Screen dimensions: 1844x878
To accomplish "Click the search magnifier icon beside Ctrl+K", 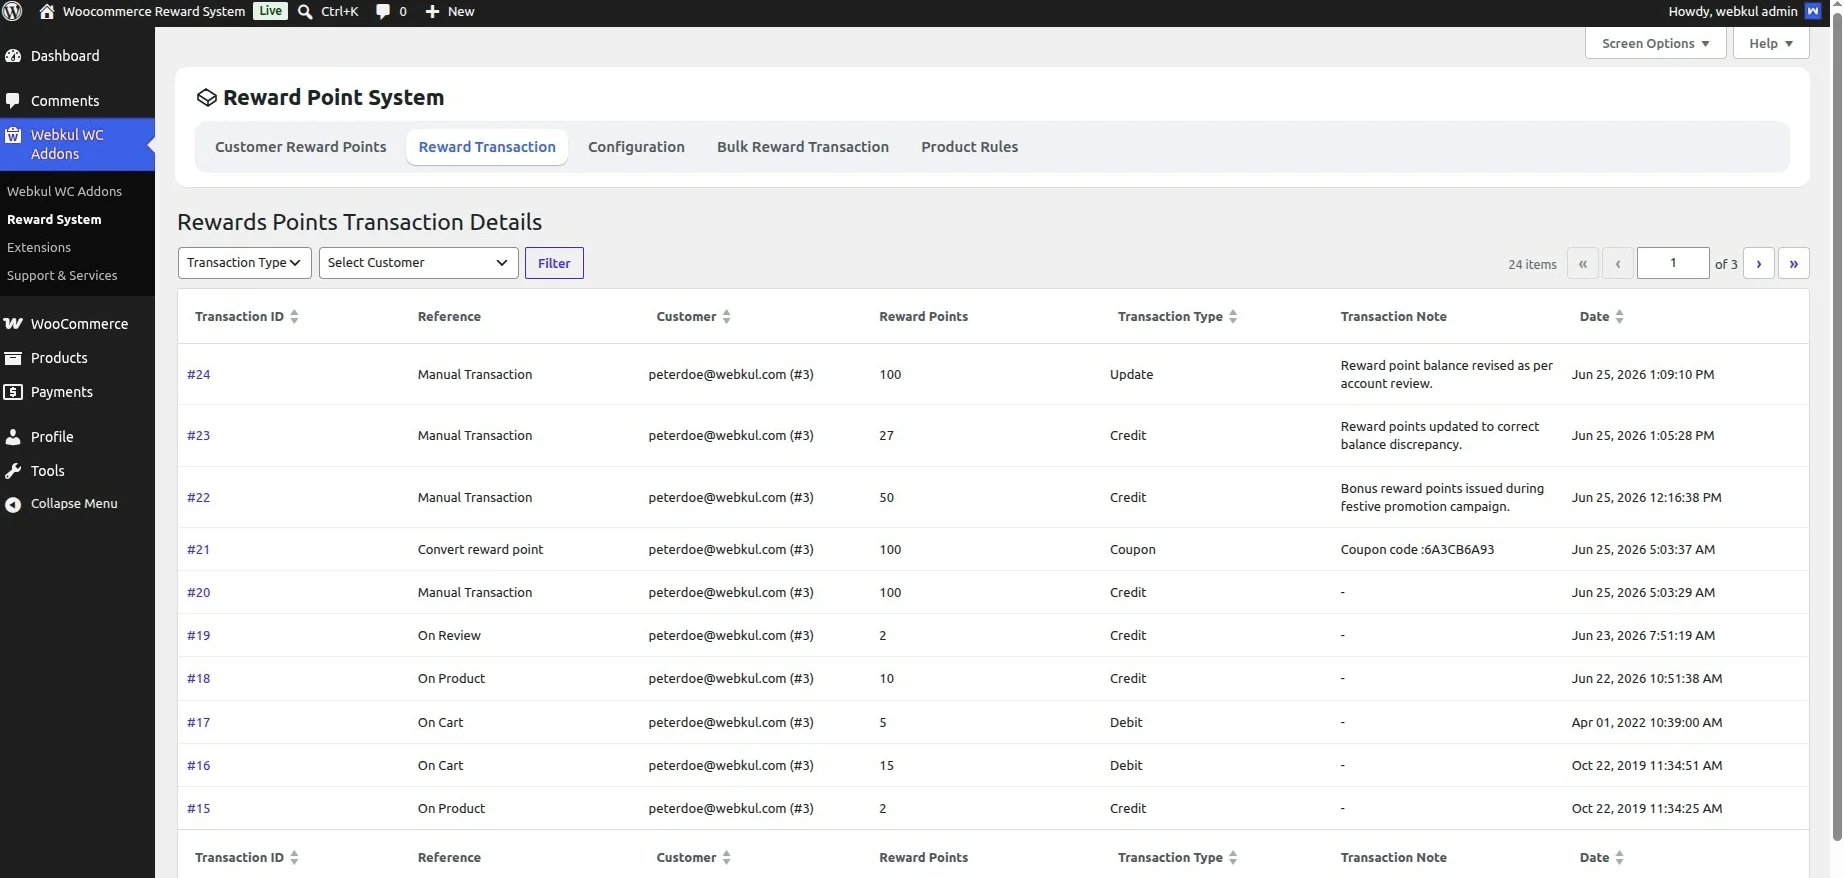I will (x=306, y=12).
